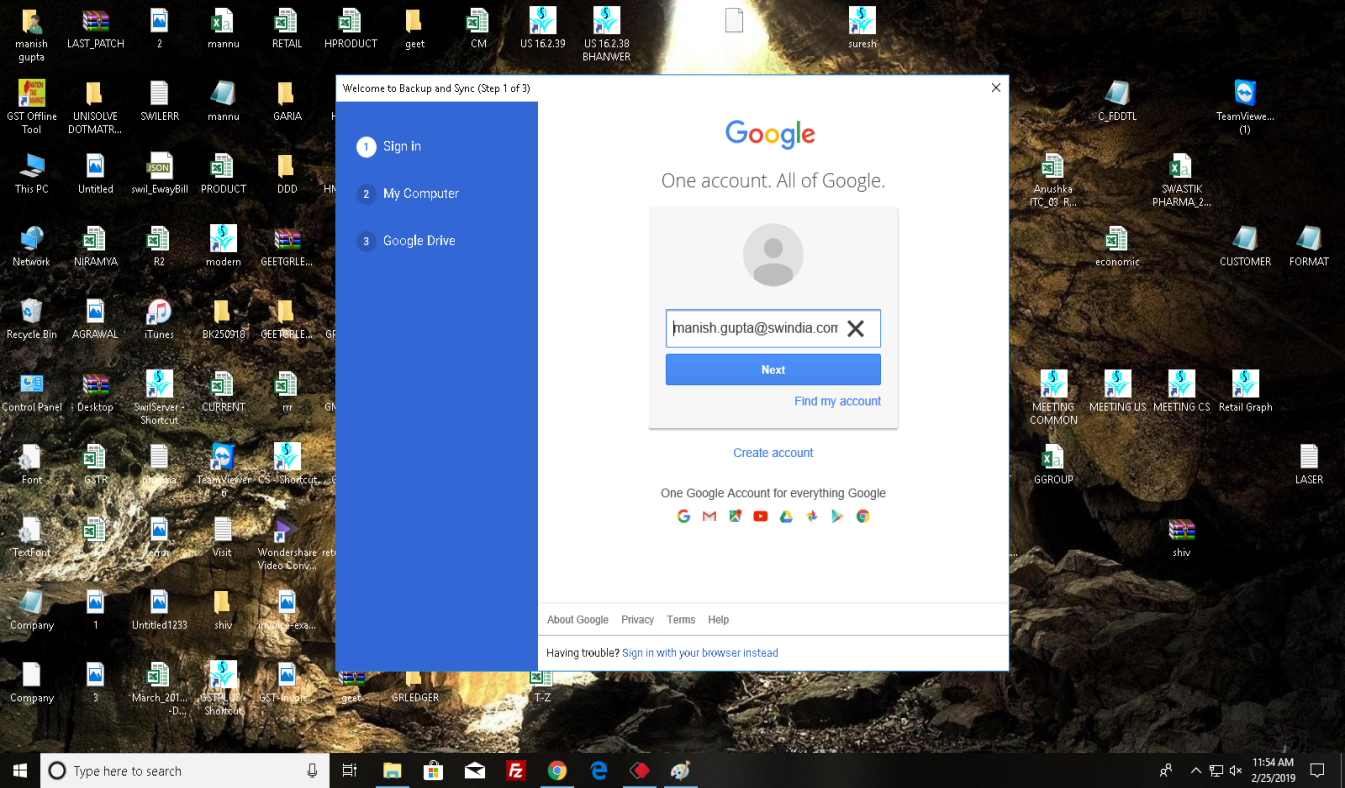1345x788 pixels.
Task: Select the iTunes shortcut icon
Action: tap(159, 319)
